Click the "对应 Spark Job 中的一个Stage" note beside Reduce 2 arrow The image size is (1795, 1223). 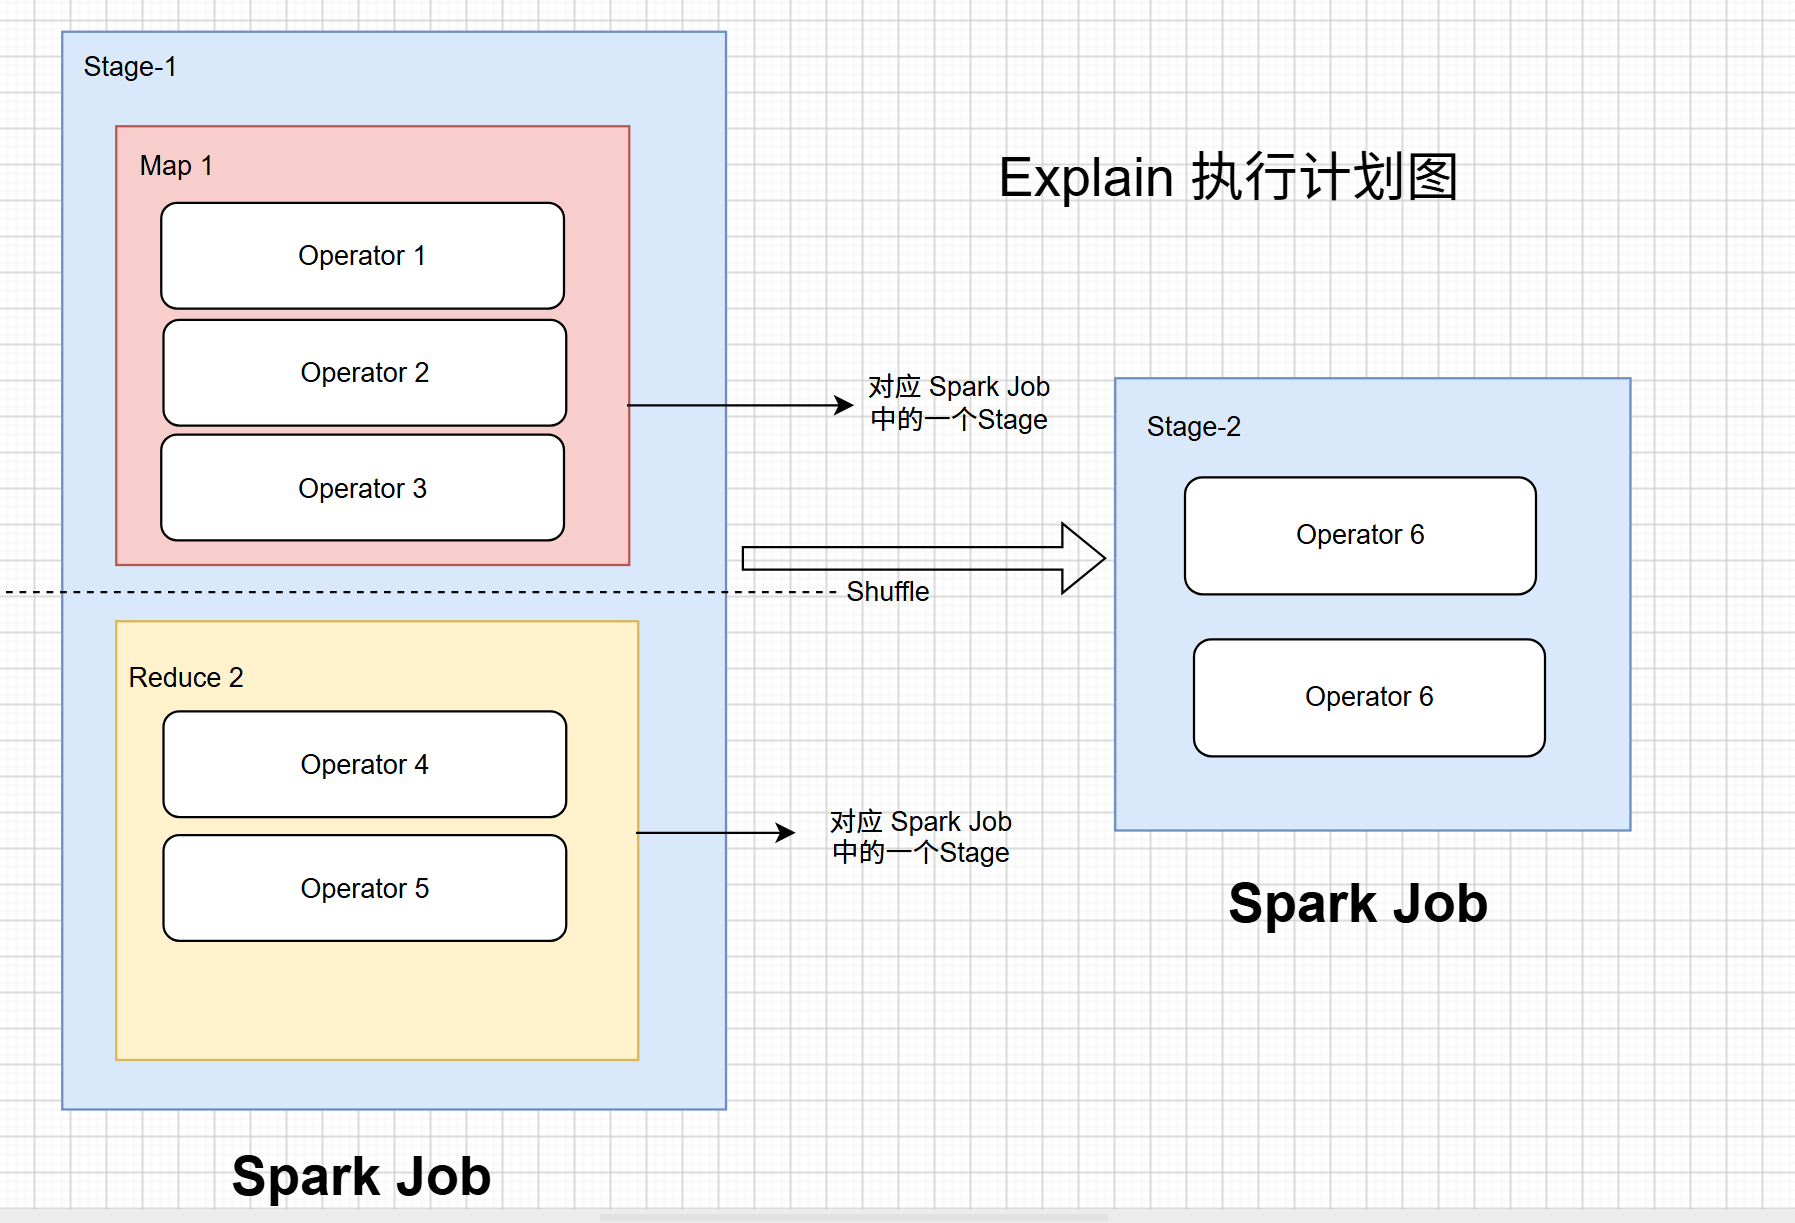[x=921, y=837]
